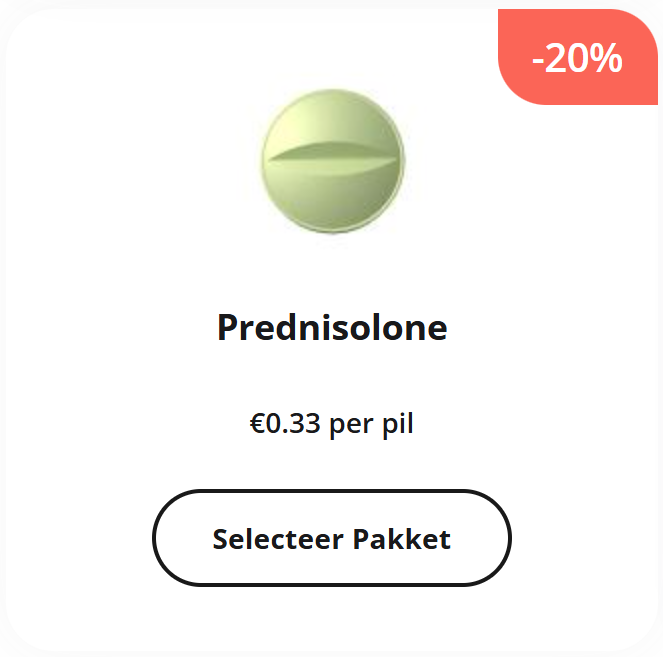Click the red discount label
Image resolution: width=663 pixels, height=657 pixels.
[x=578, y=57]
